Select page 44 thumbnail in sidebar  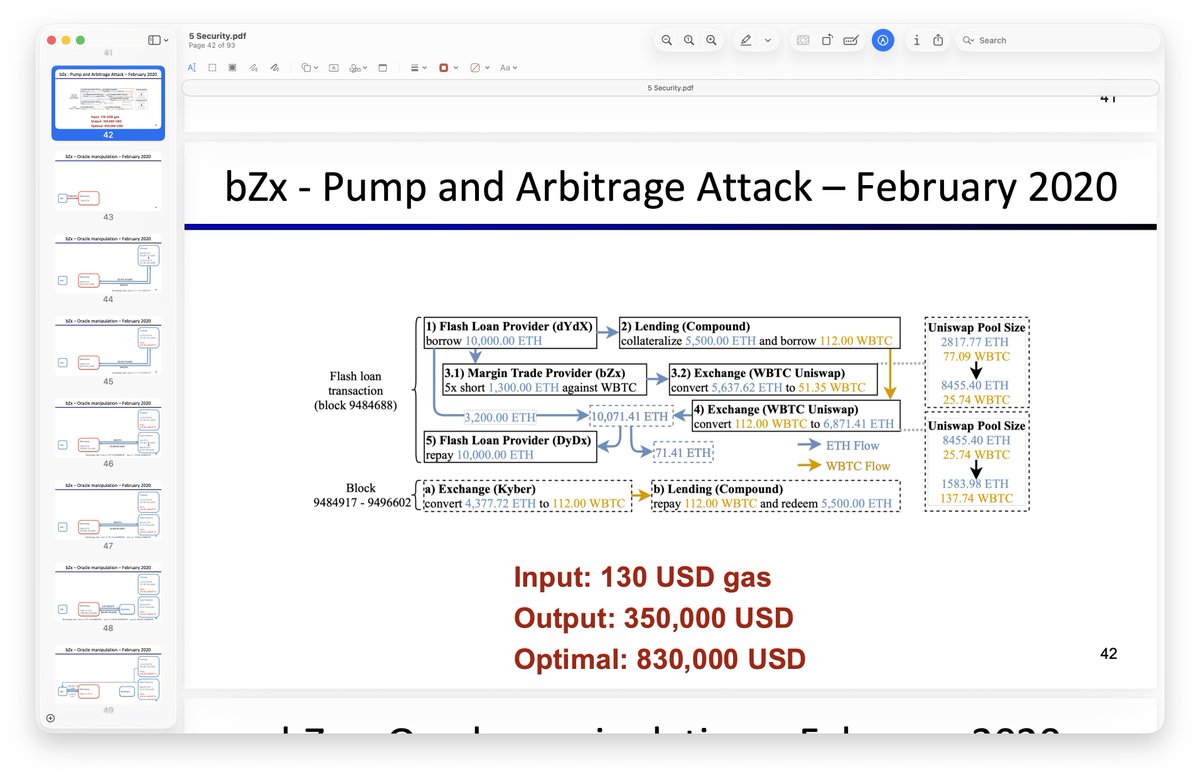[x=108, y=263]
